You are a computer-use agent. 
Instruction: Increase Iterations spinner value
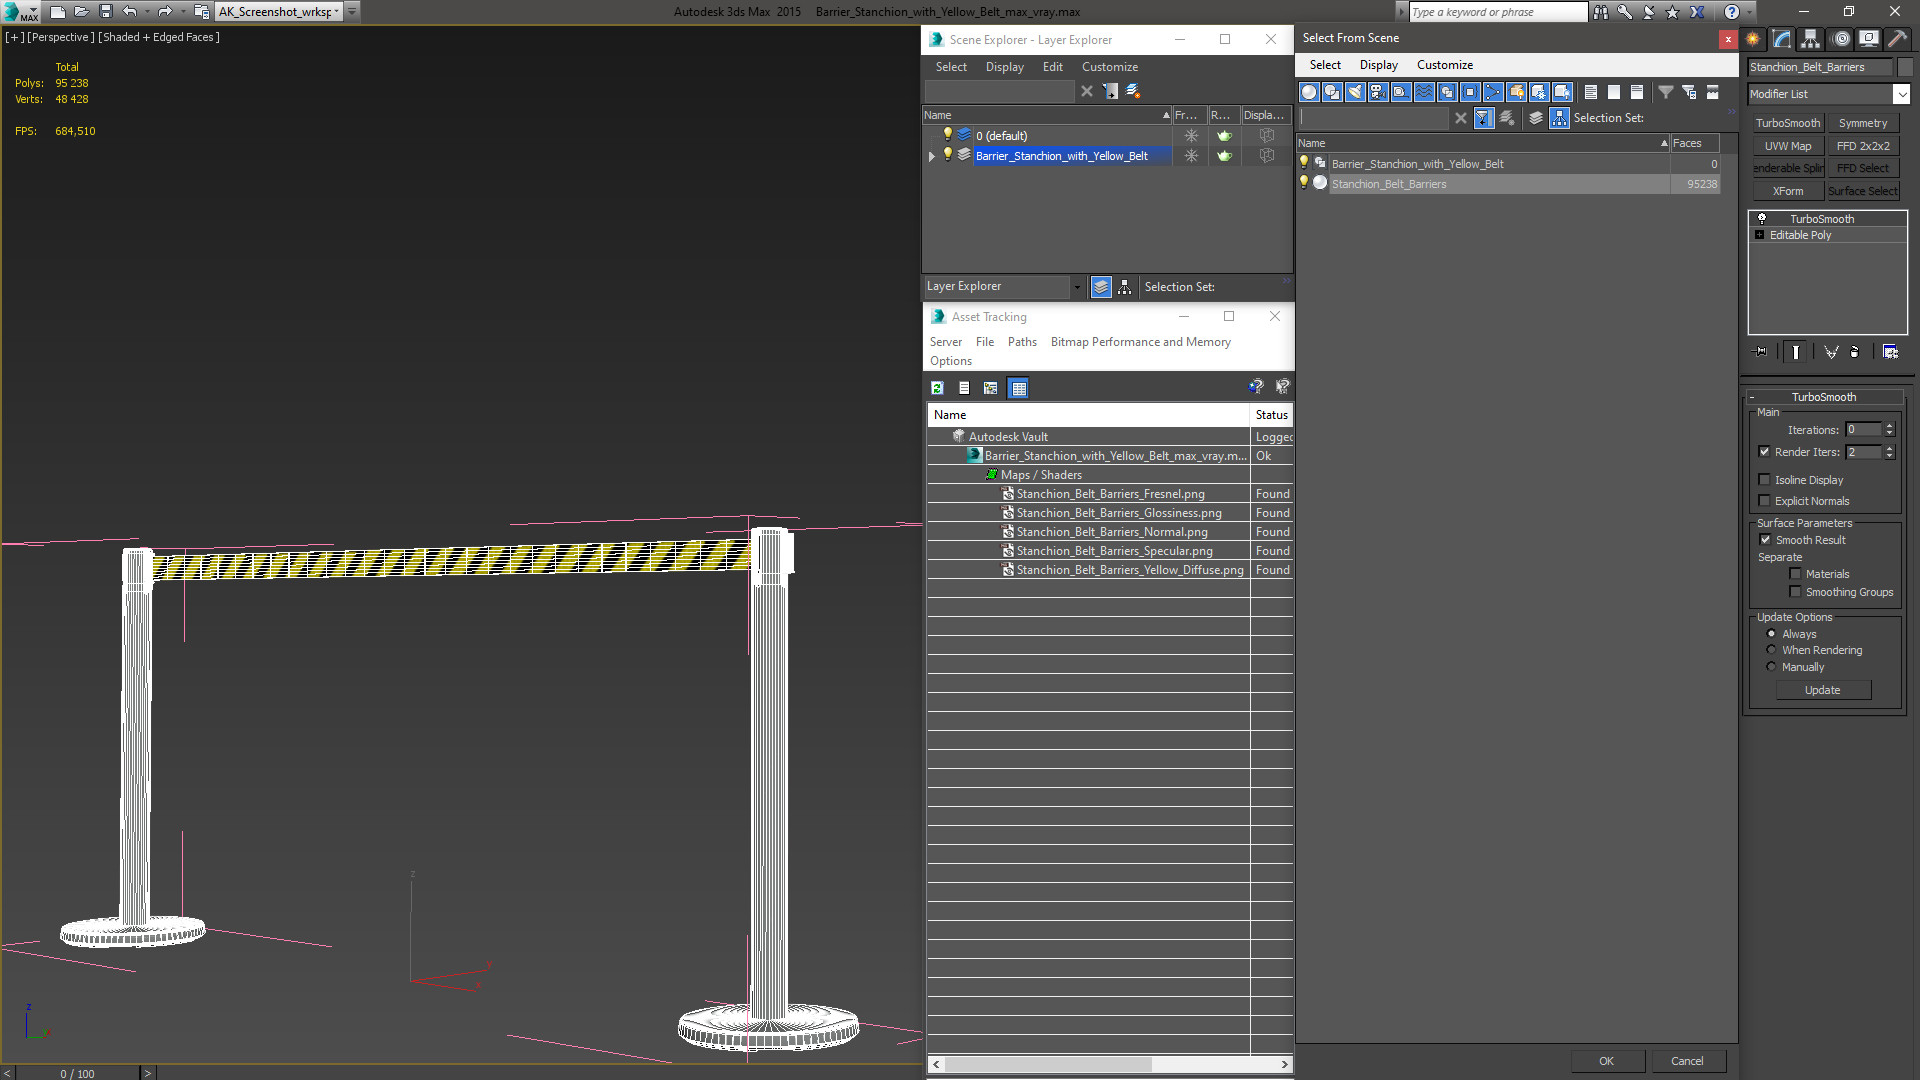point(1889,426)
